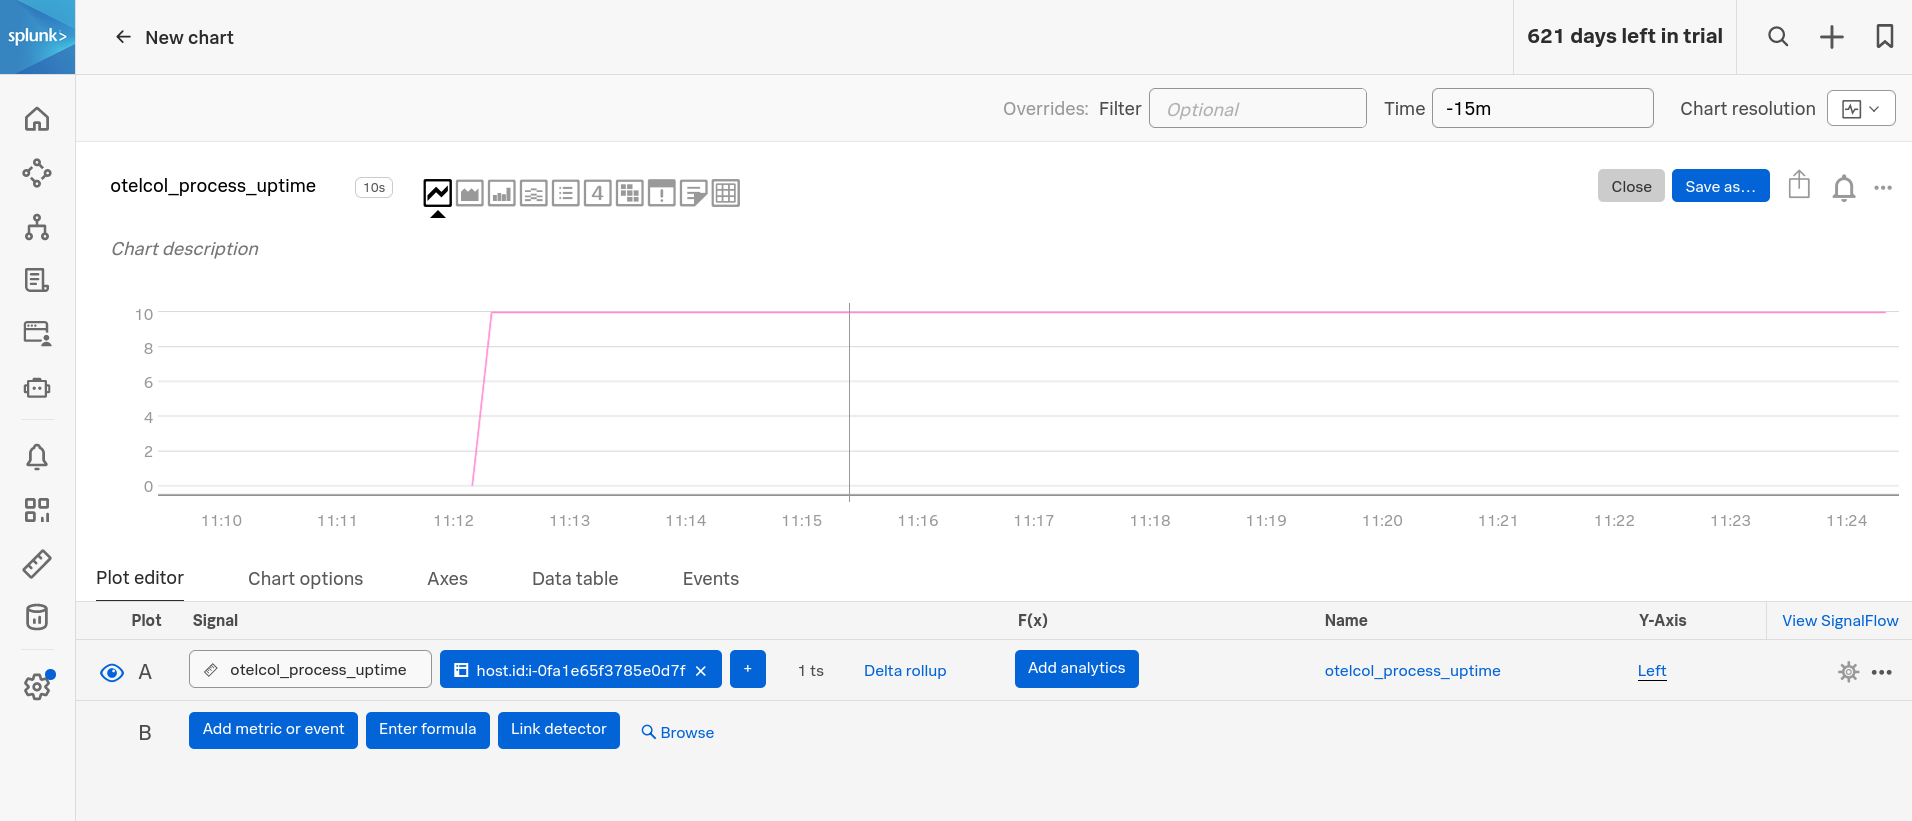Viewport: 1912px width, 821px height.
Task: Open bookmarks icon in the top bar
Action: [1885, 37]
